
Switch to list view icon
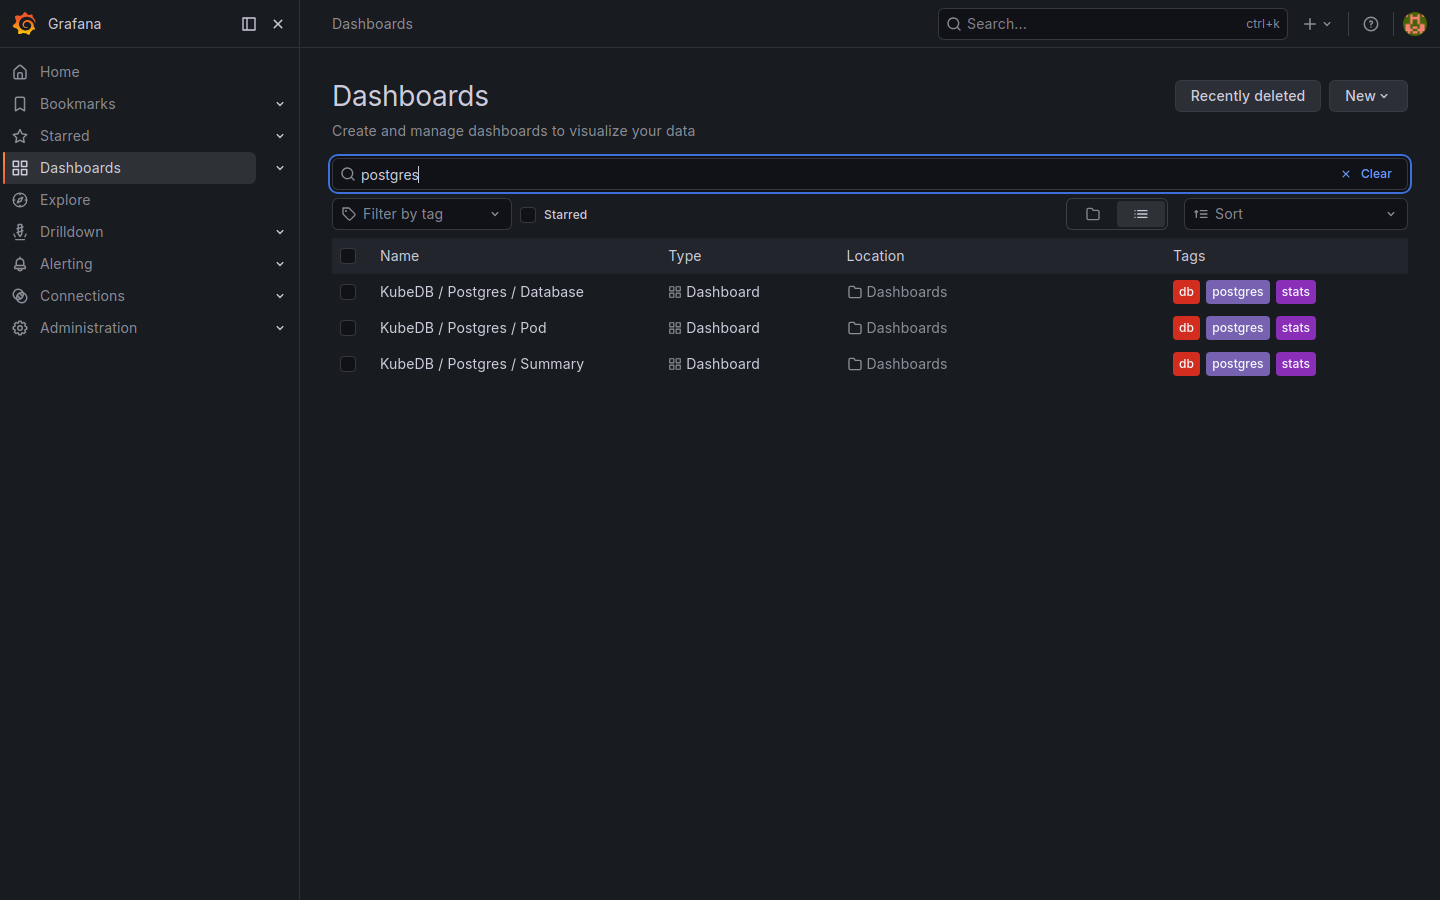point(1141,214)
